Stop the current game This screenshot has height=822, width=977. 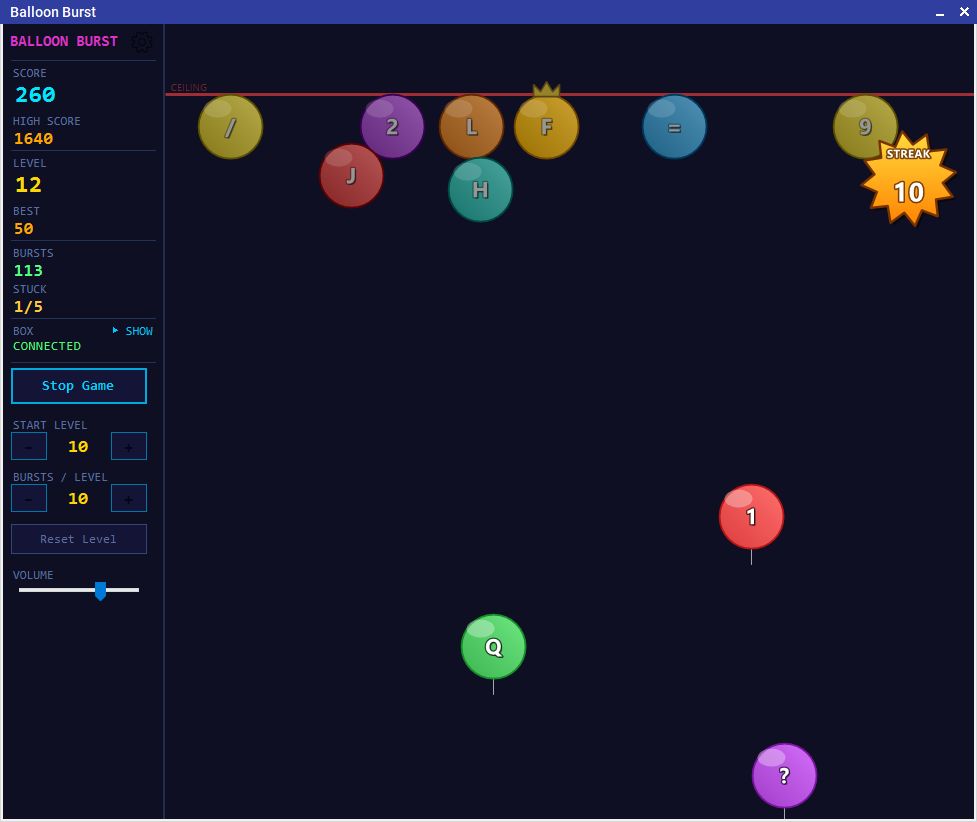(x=79, y=386)
